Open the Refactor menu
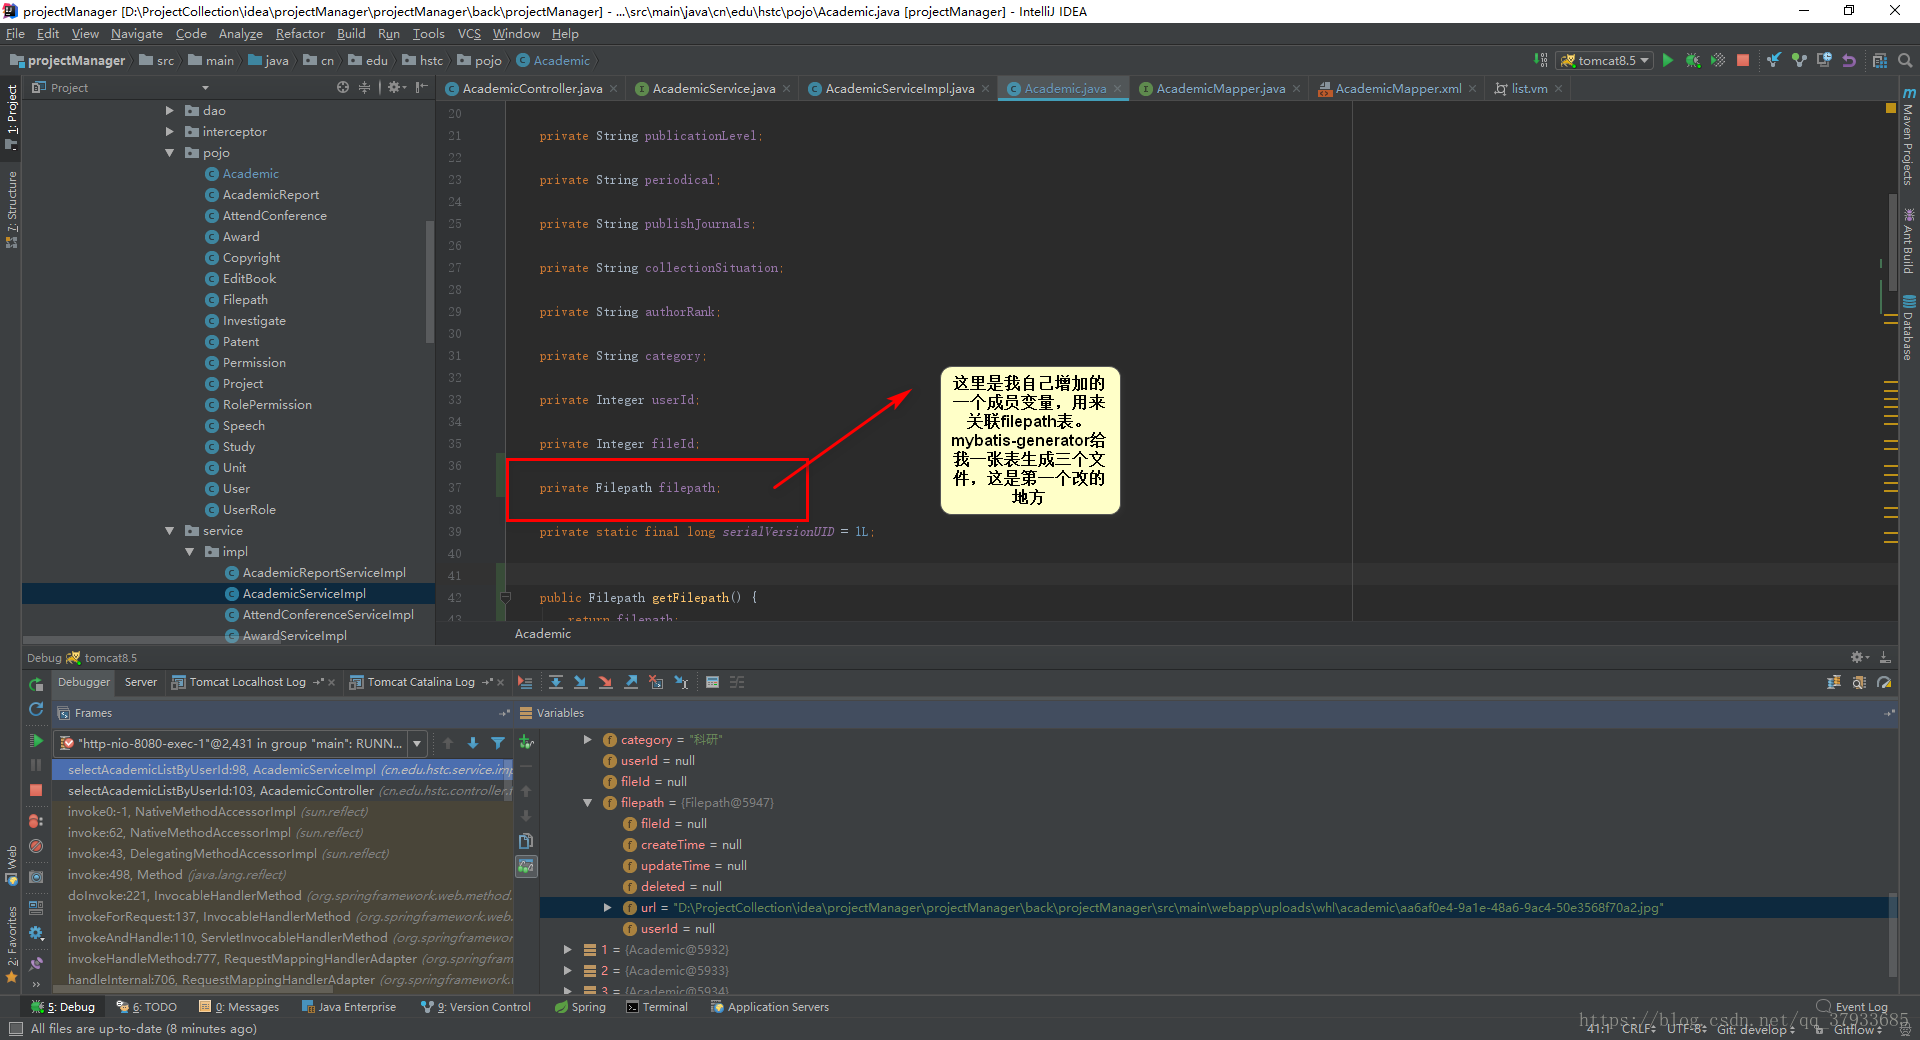1920x1040 pixels. pyautogui.click(x=300, y=34)
